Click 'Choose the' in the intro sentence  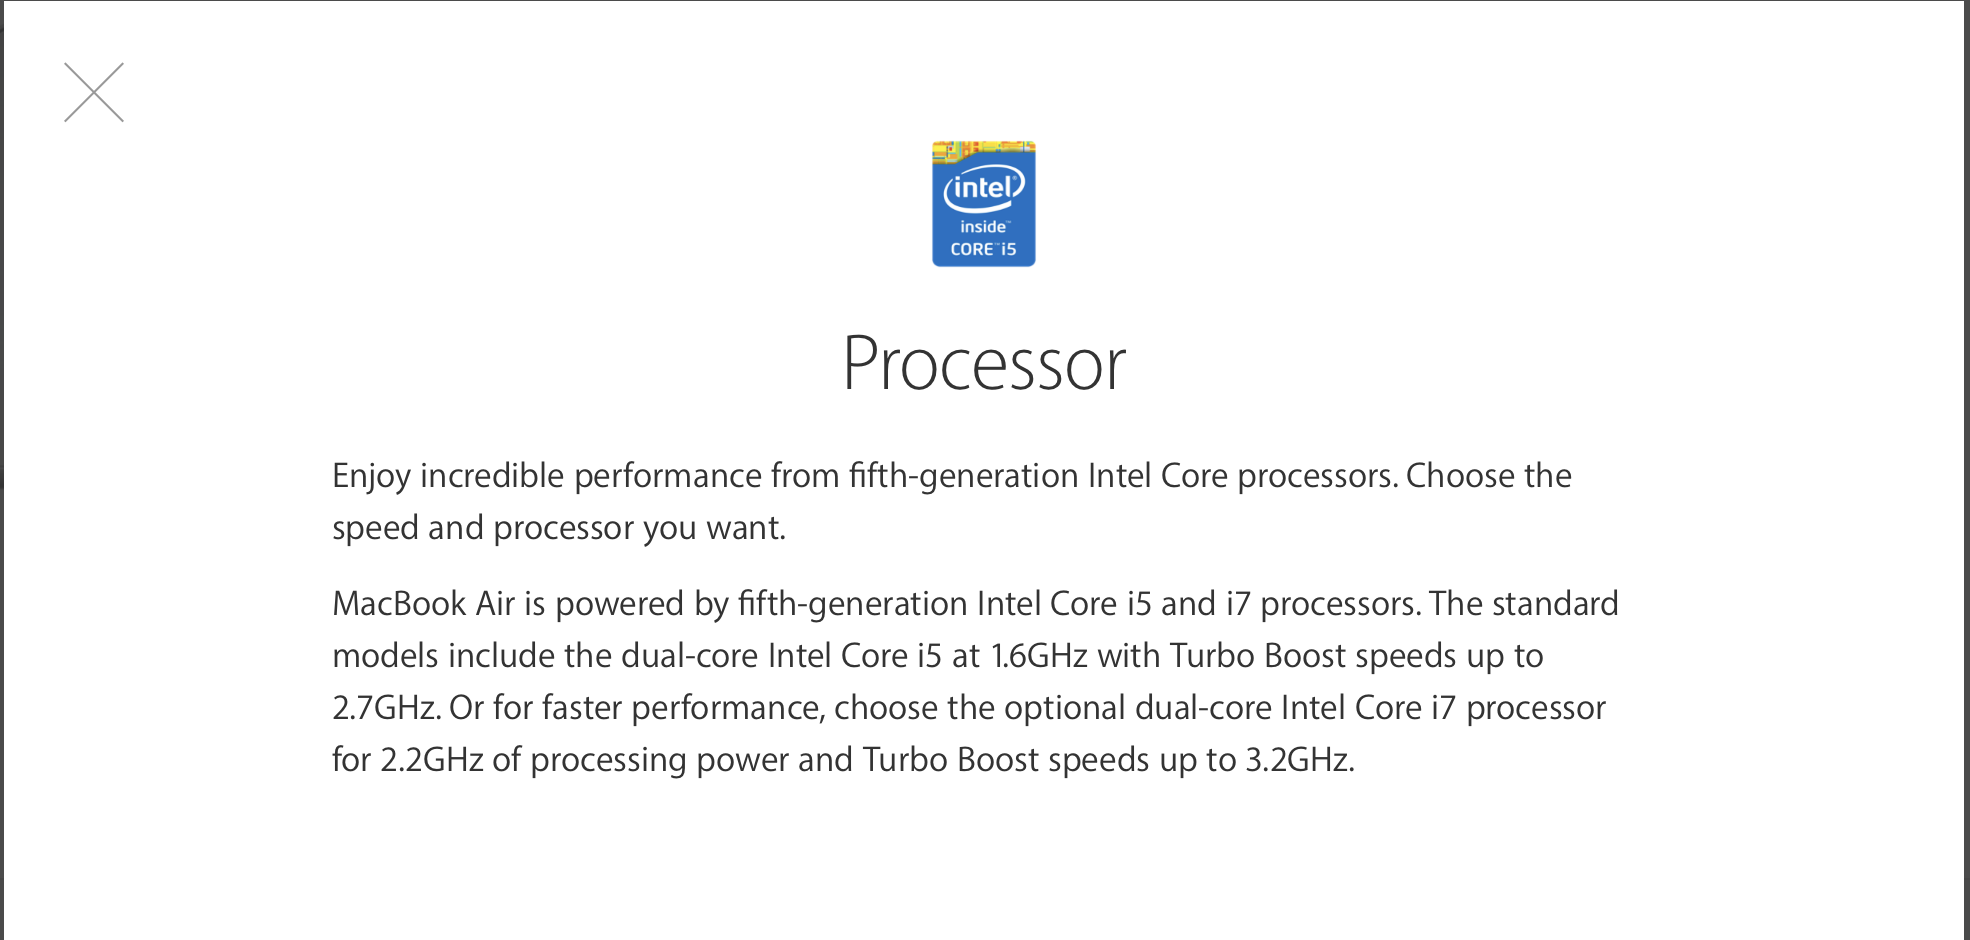click(1489, 476)
